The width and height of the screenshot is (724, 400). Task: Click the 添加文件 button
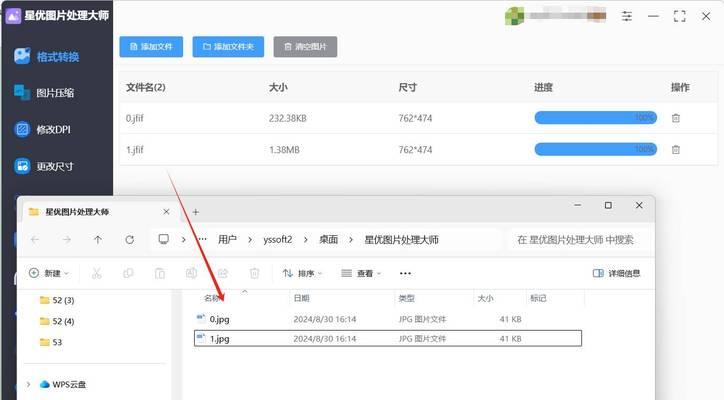(151, 47)
